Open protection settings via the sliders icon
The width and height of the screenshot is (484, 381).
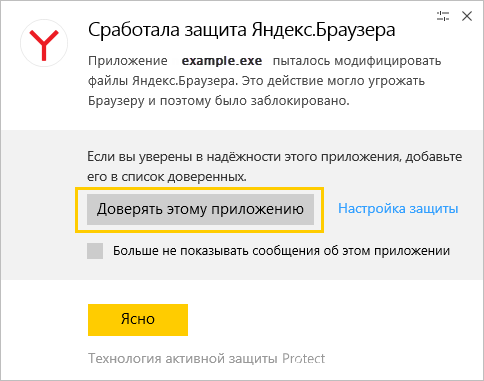(x=443, y=16)
